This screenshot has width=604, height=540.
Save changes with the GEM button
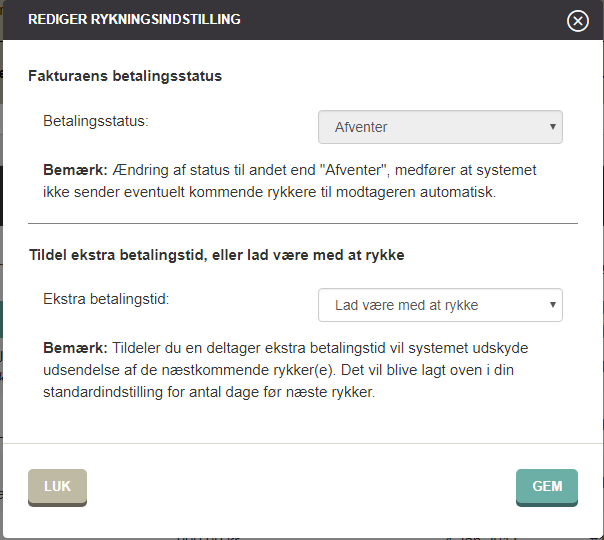pos(547,487)
